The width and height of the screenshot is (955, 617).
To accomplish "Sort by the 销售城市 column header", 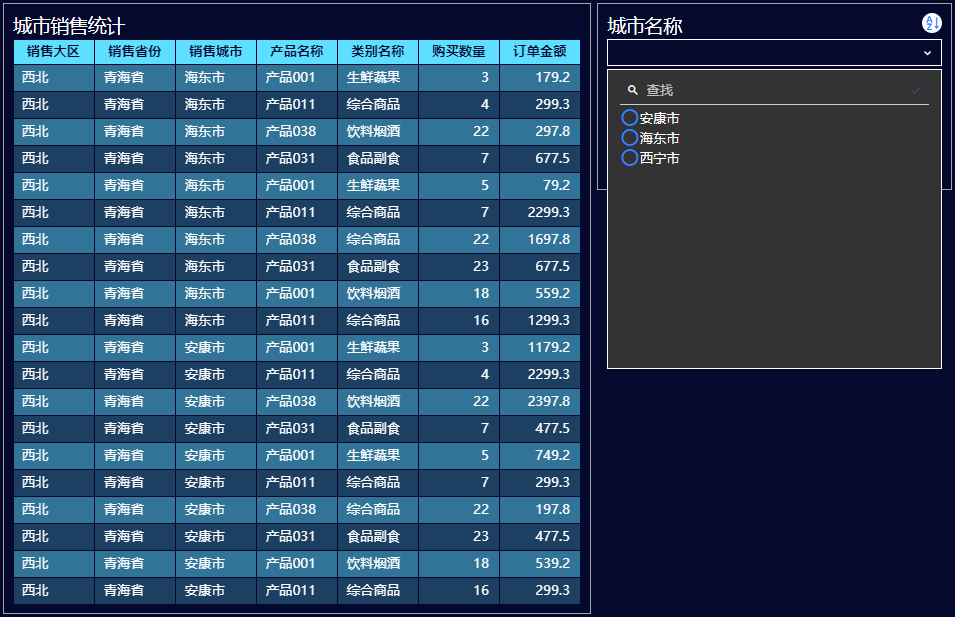I will tap(216, 51).
